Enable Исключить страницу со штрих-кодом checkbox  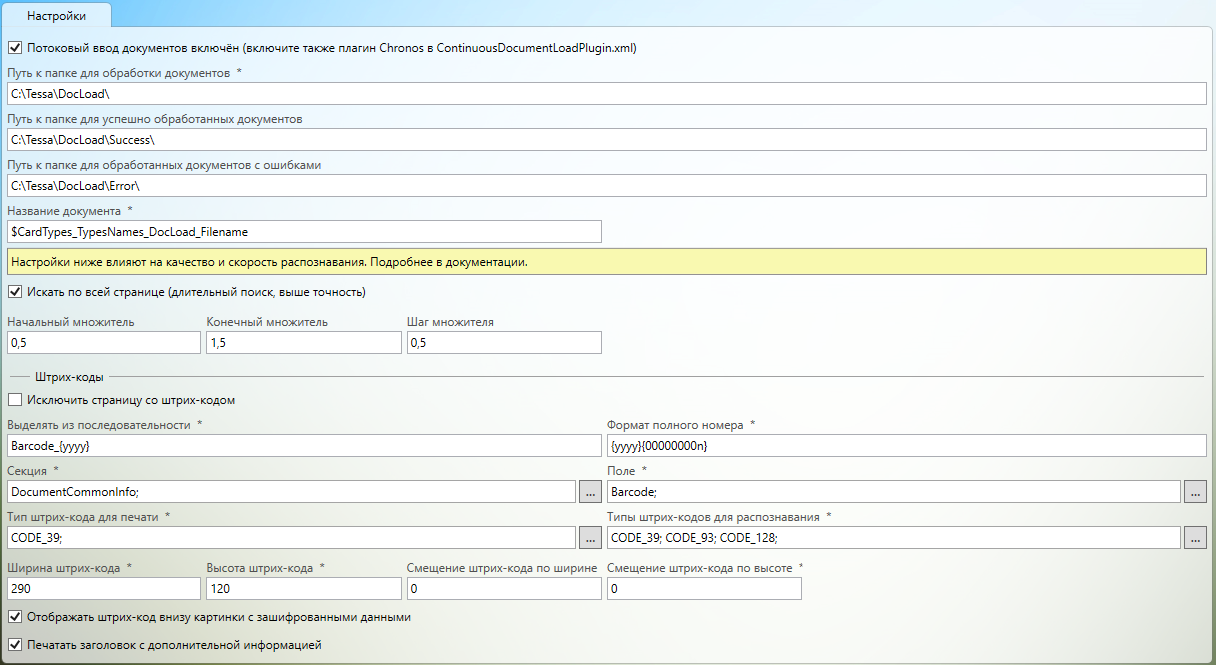point(15,400)
